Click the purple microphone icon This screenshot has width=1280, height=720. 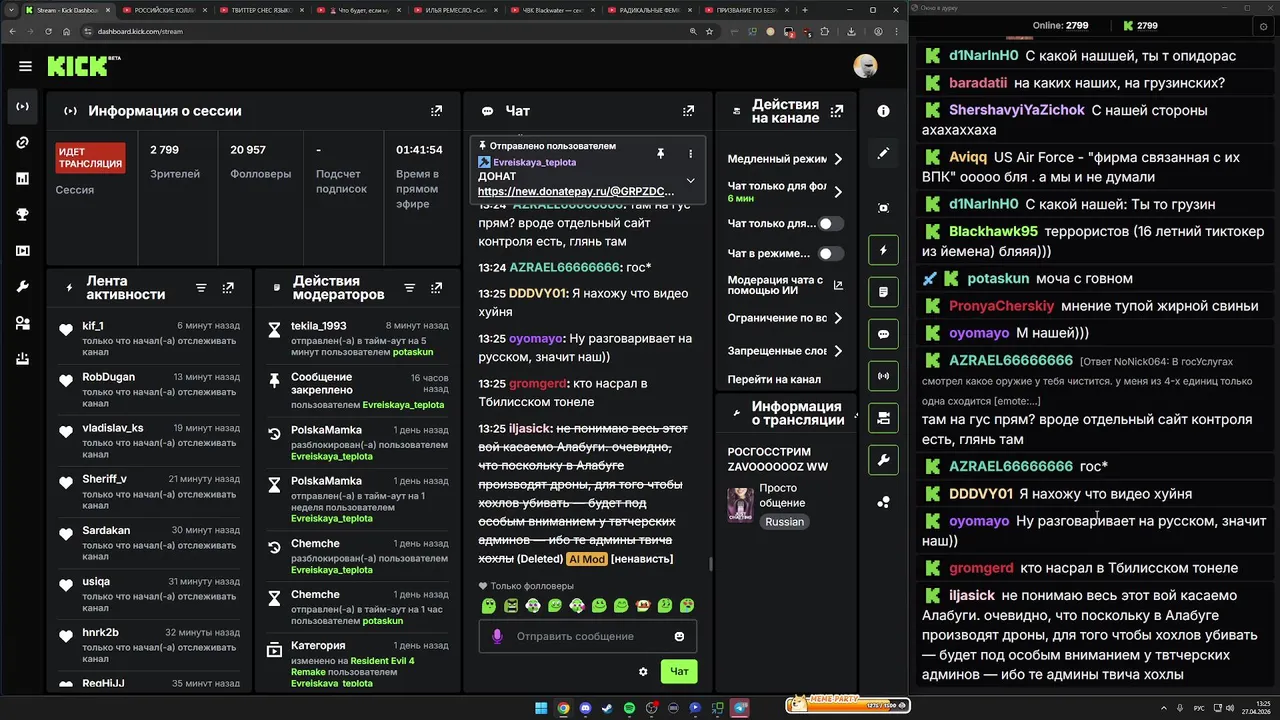point(497,636)
